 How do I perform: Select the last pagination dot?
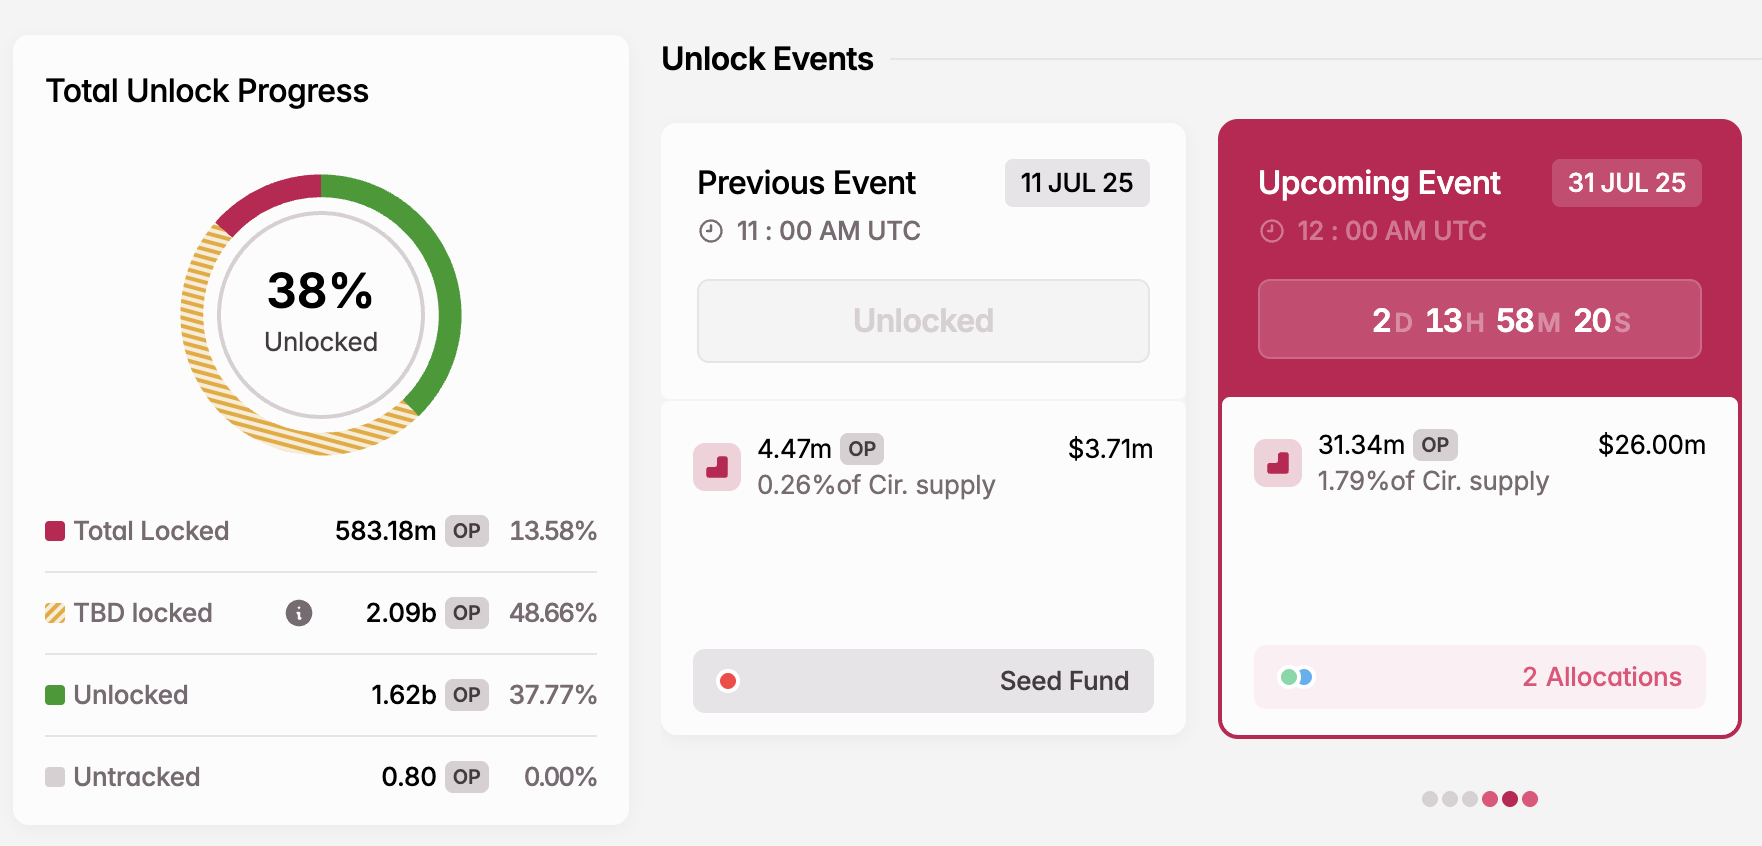coord(1532,798)
